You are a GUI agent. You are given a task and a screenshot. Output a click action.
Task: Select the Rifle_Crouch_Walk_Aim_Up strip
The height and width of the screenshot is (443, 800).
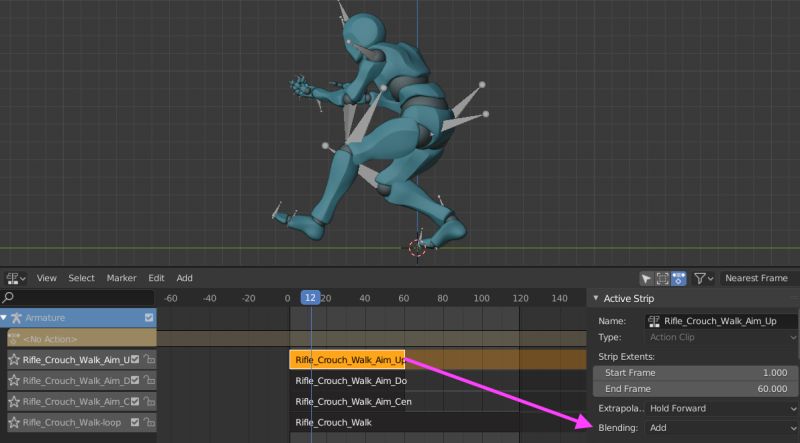(x=347, y=360)
